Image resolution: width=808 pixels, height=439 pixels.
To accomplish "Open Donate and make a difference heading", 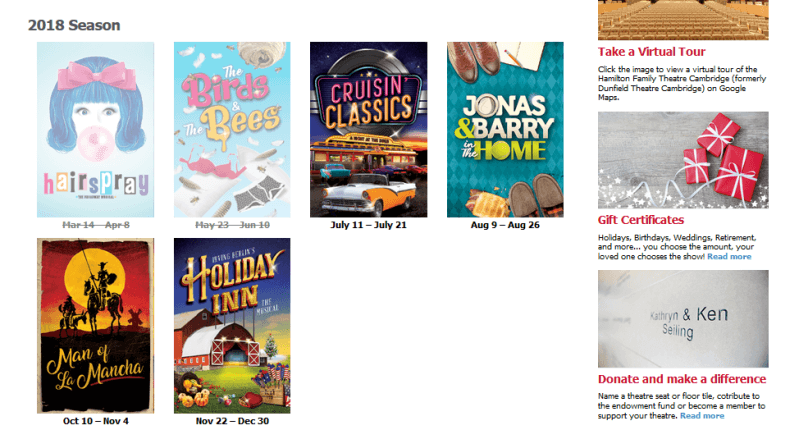I will [x=682, y=379].
